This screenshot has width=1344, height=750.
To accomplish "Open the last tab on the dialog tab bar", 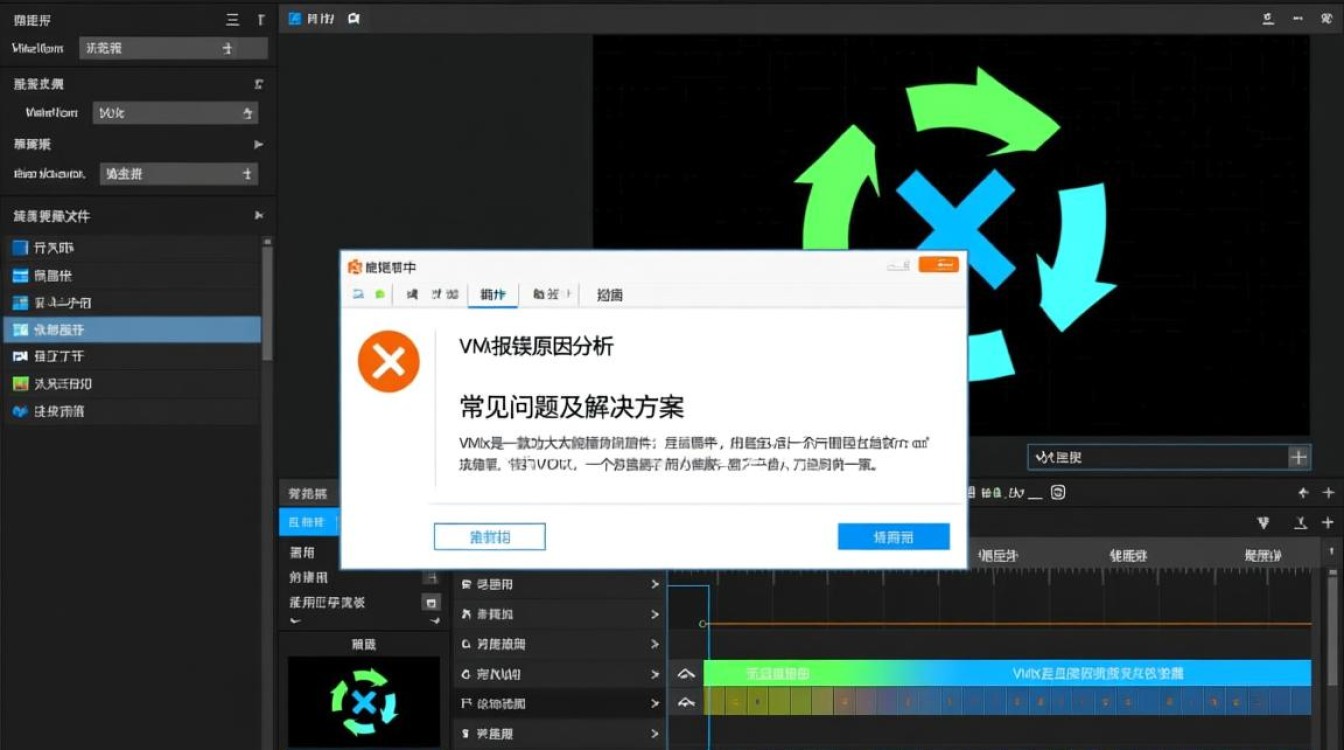I will 609,294.
